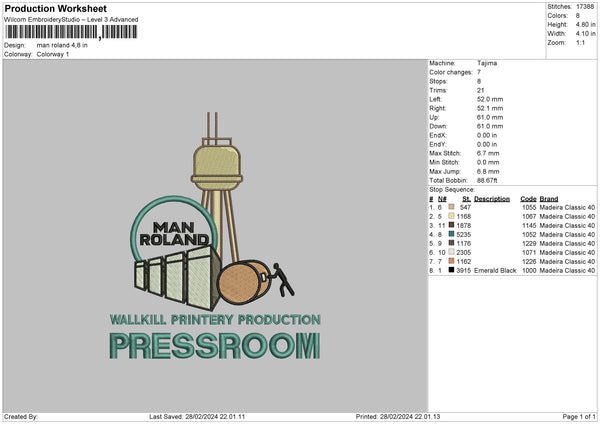Image resolution: width=600 pixels, height=424 pixels.
Task: Click the 'St.' column header
Action: [x=466, y=199]
